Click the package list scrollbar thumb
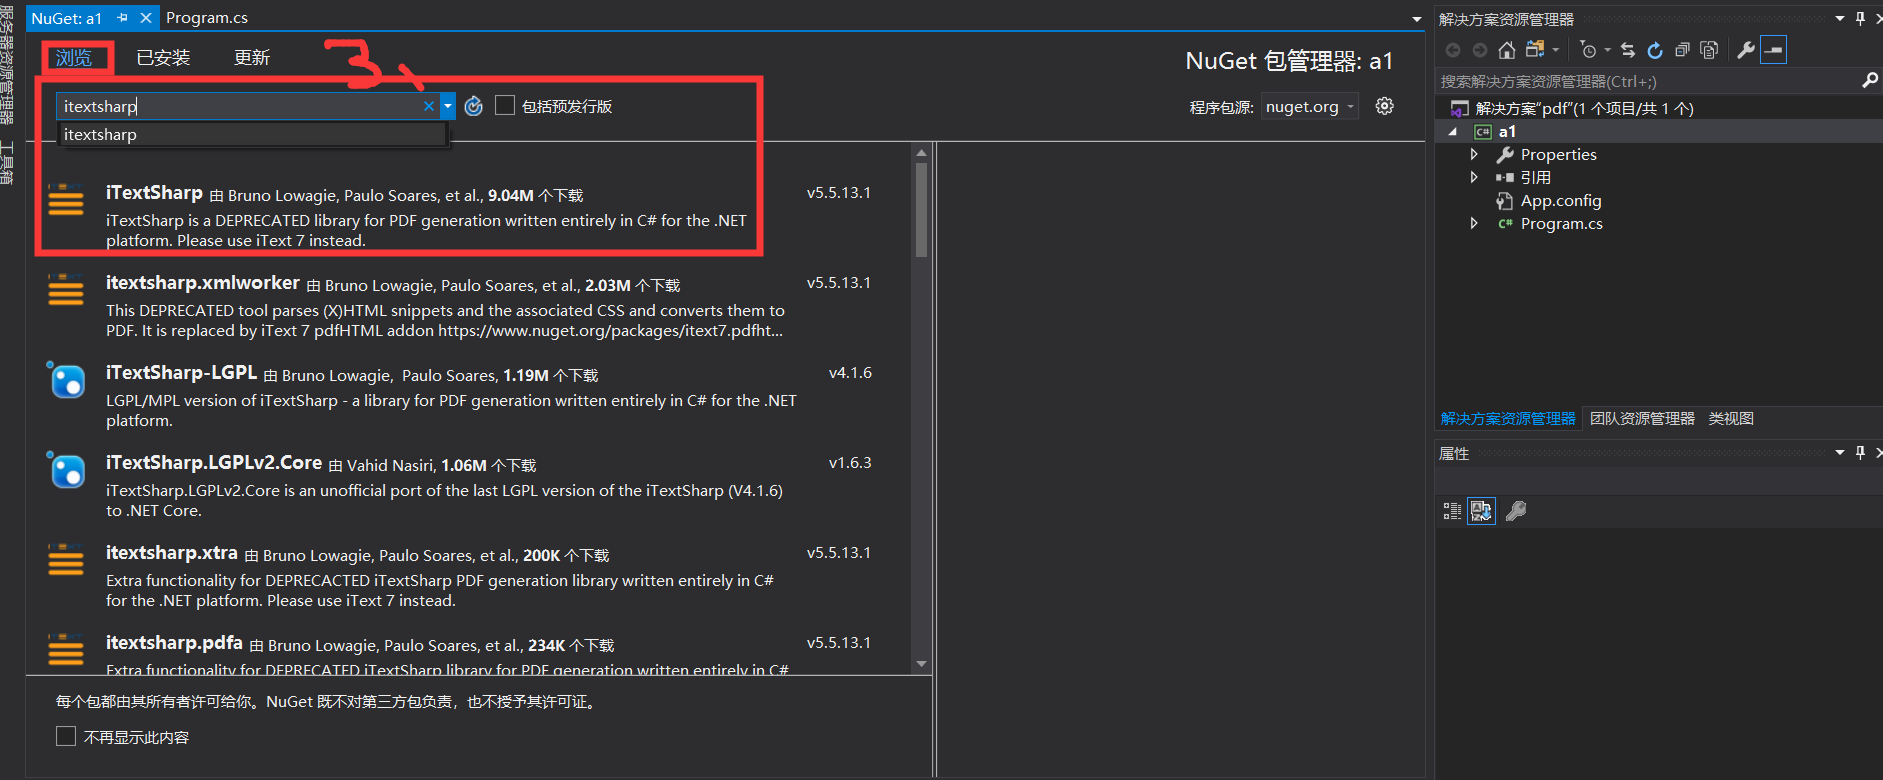Screen dimensions: 1883x780 click(x=921, y=210)
